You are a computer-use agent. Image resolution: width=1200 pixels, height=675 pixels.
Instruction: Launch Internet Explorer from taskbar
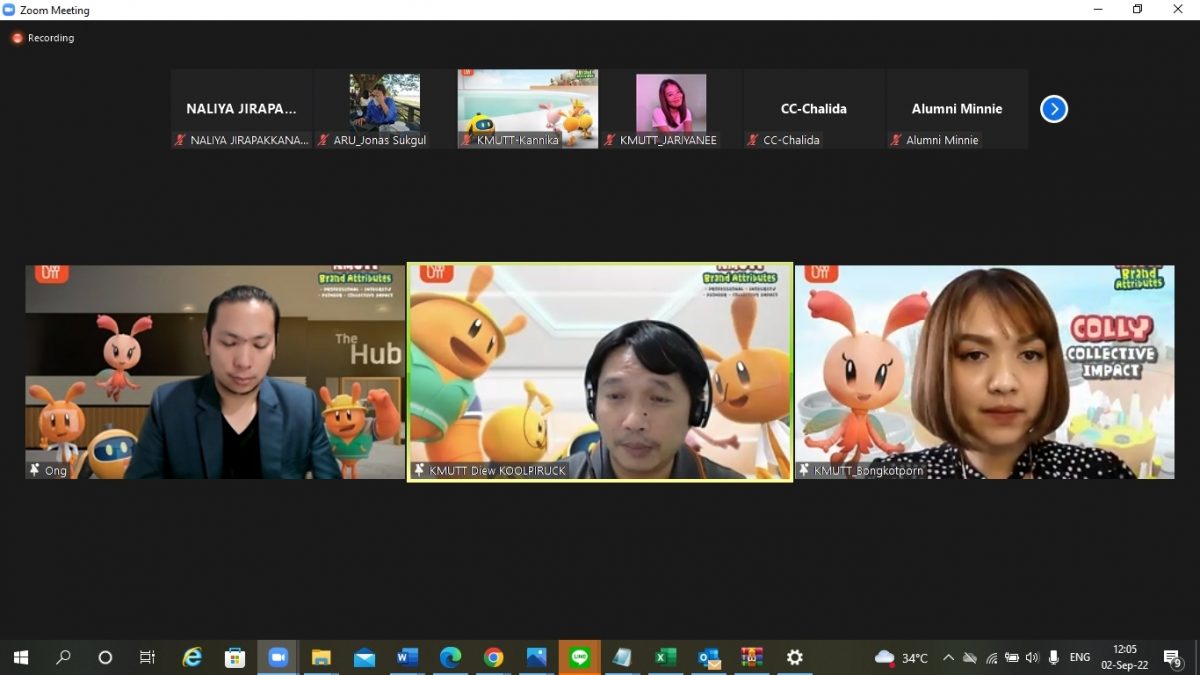[x=192, y=657]
